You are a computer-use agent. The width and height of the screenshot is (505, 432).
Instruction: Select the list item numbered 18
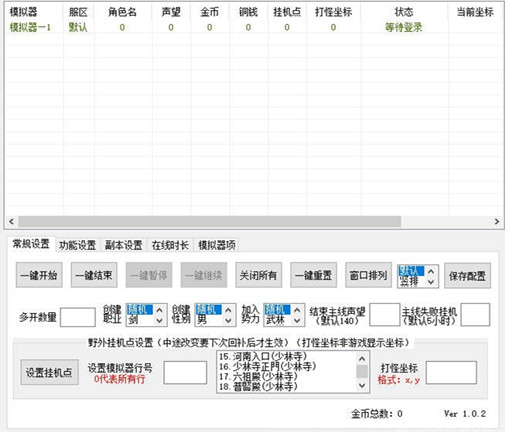[287, 387]
